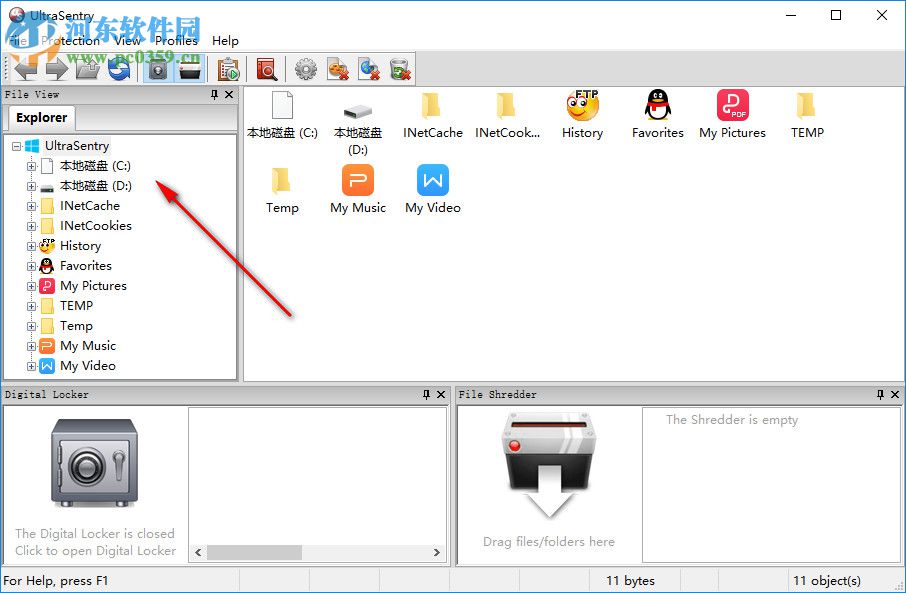Toggle the File Shredder toolbar icon

click(x=190, y=70)
